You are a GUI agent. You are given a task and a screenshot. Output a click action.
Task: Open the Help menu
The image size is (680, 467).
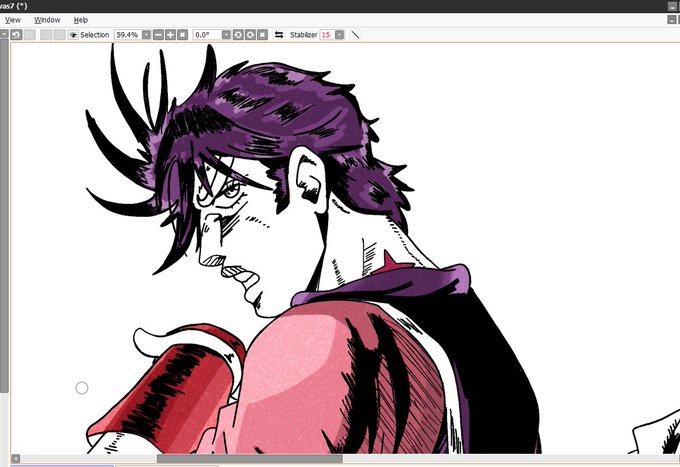point(81,20)
